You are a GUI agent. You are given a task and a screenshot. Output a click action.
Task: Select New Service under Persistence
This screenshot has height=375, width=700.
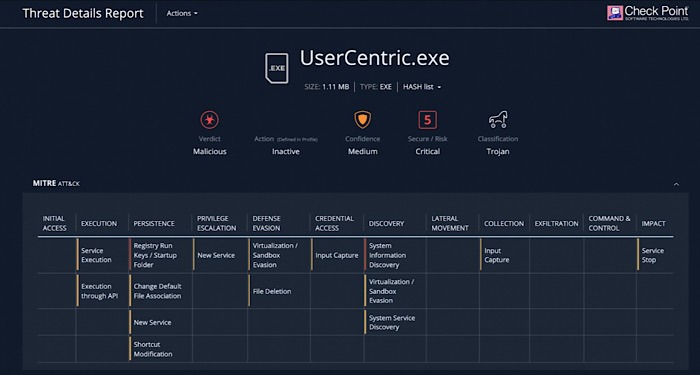152,322
